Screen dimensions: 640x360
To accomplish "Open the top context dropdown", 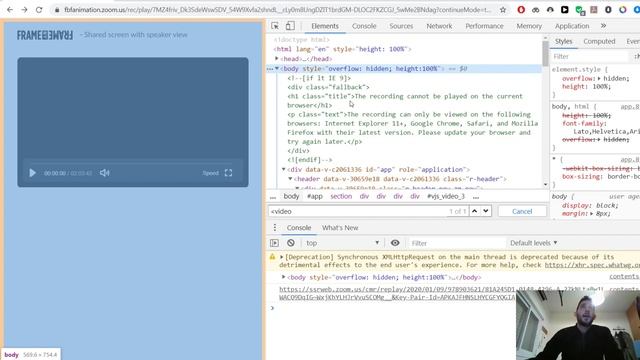I will 342,243.
